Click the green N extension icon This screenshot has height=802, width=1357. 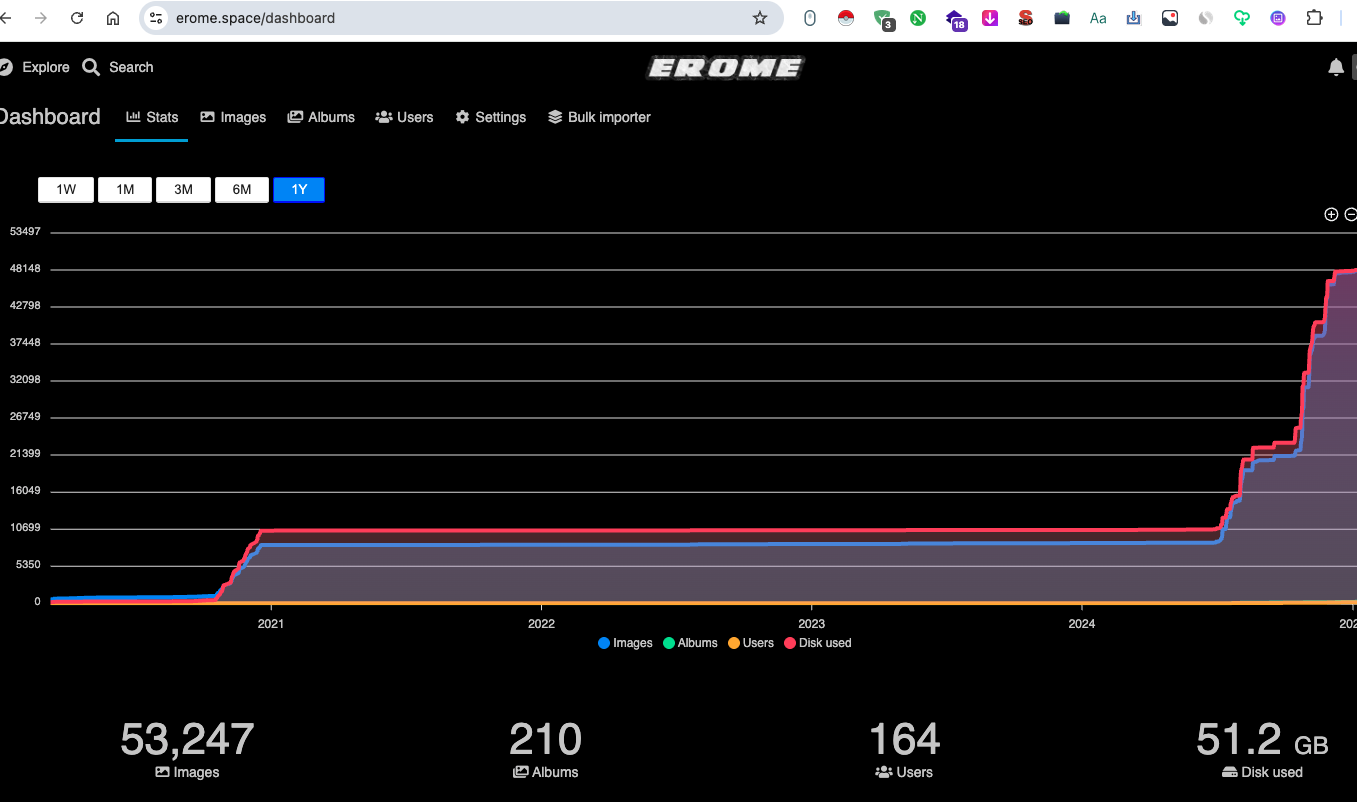point(918,18)
